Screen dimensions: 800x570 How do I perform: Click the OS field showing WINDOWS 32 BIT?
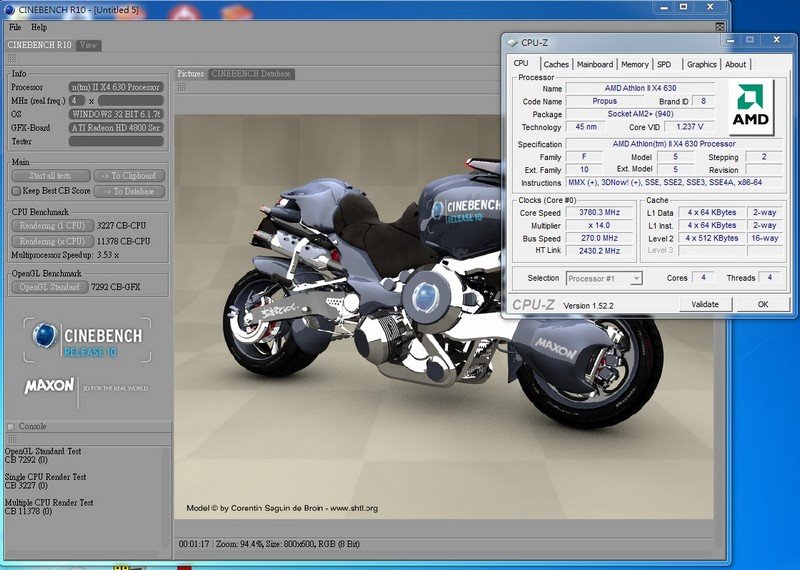pyautogui.click(x=116, y=114)
